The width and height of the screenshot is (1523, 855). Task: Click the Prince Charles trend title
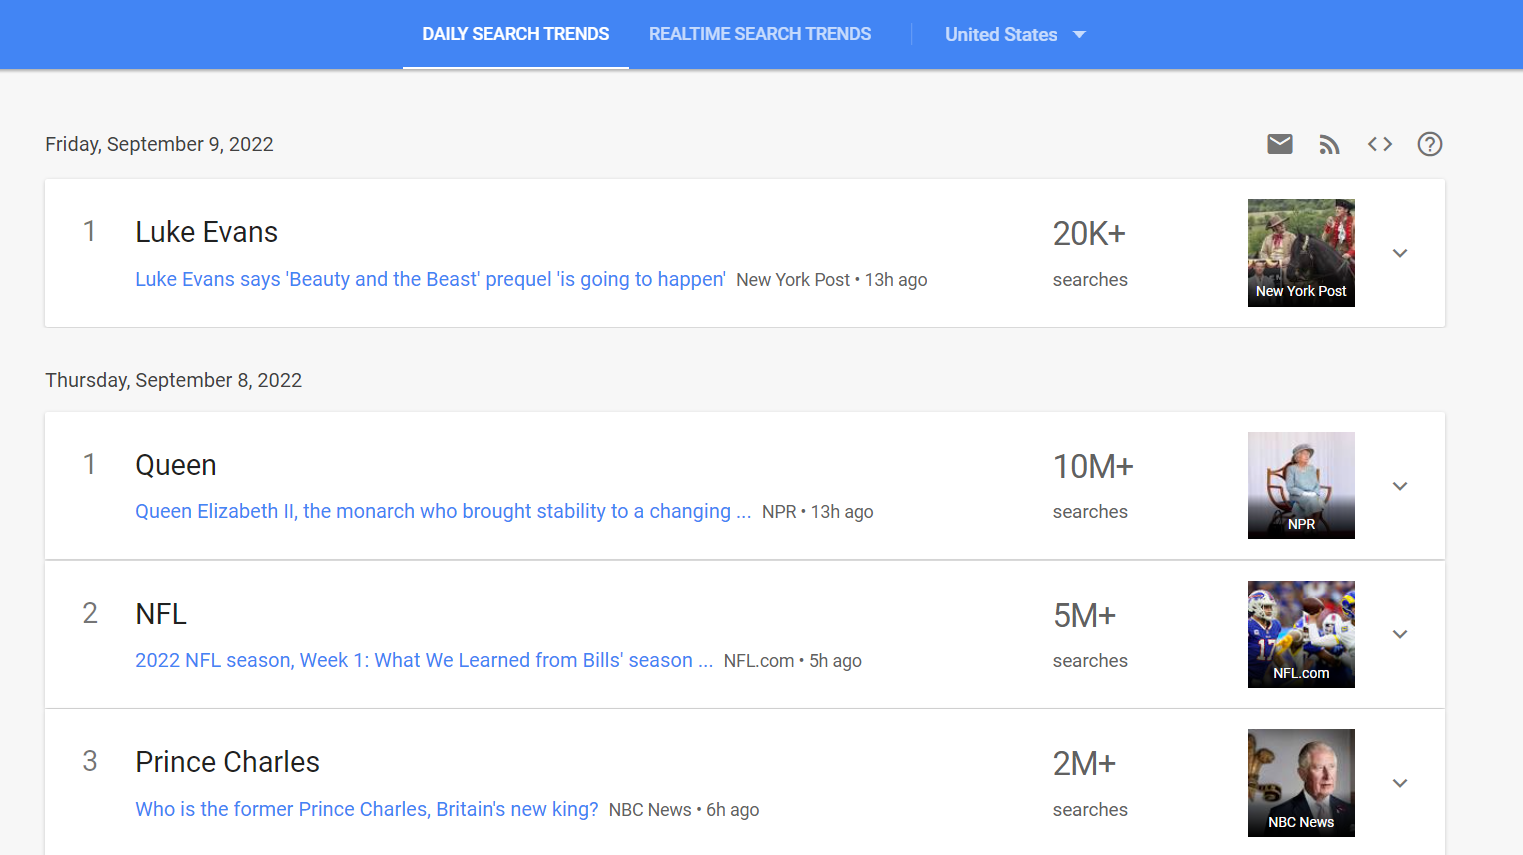228,762
